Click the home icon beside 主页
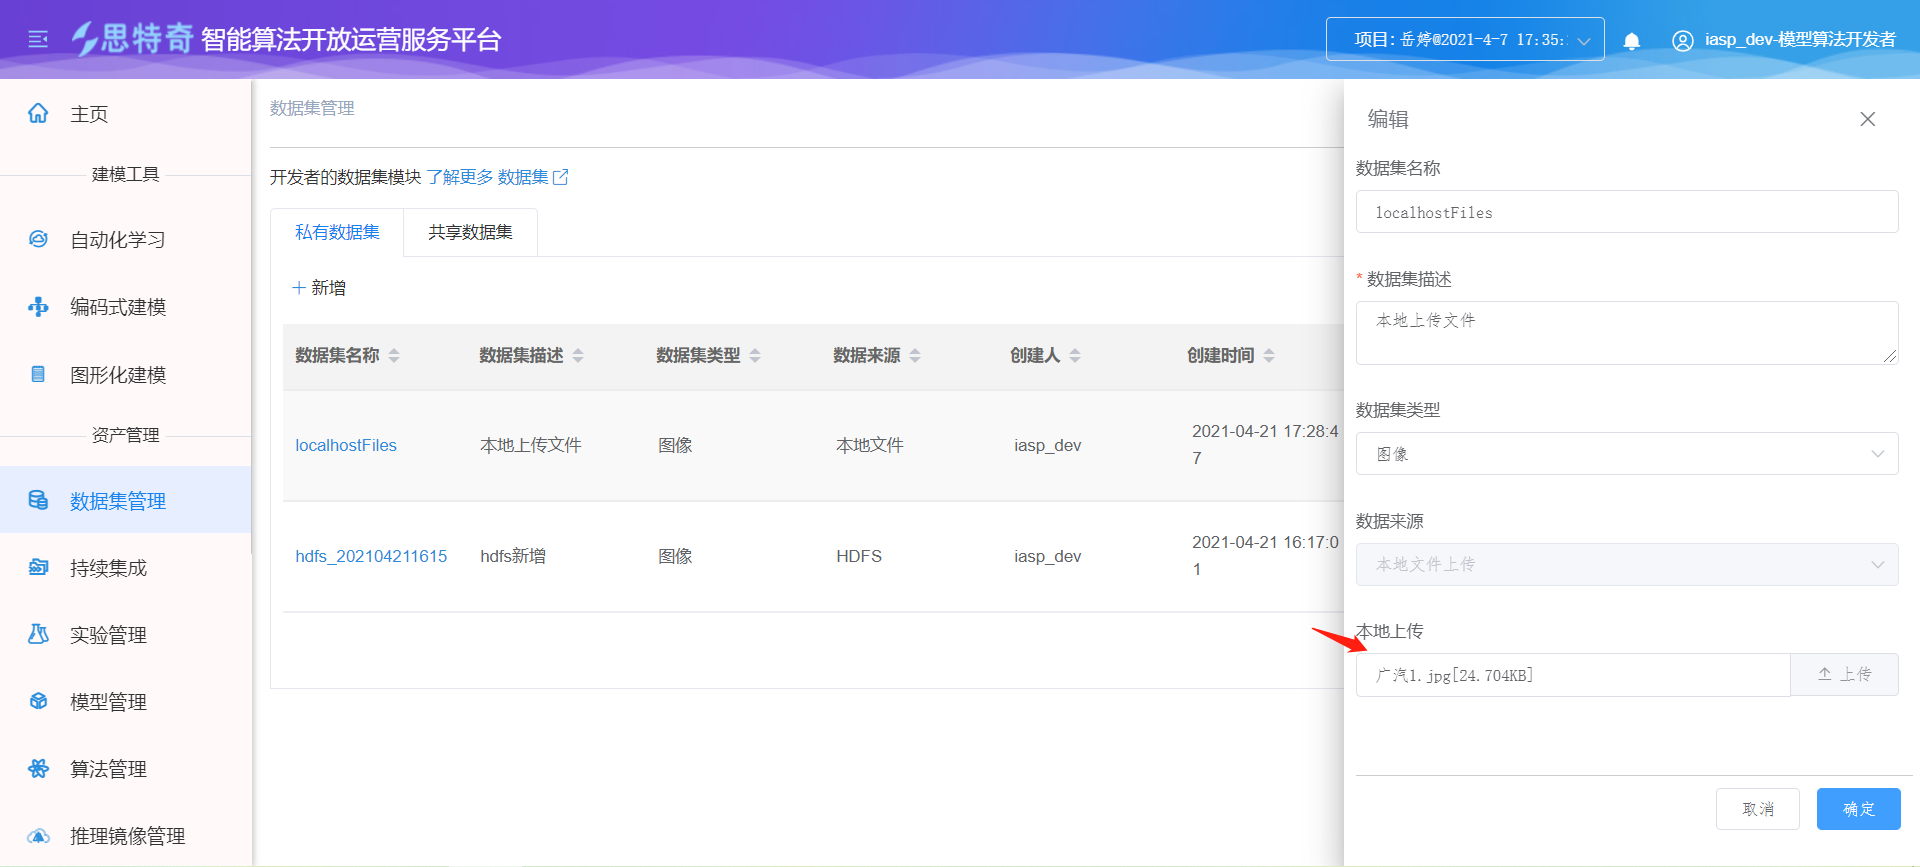Screen dimensions: 1920x867 [38, 113]
